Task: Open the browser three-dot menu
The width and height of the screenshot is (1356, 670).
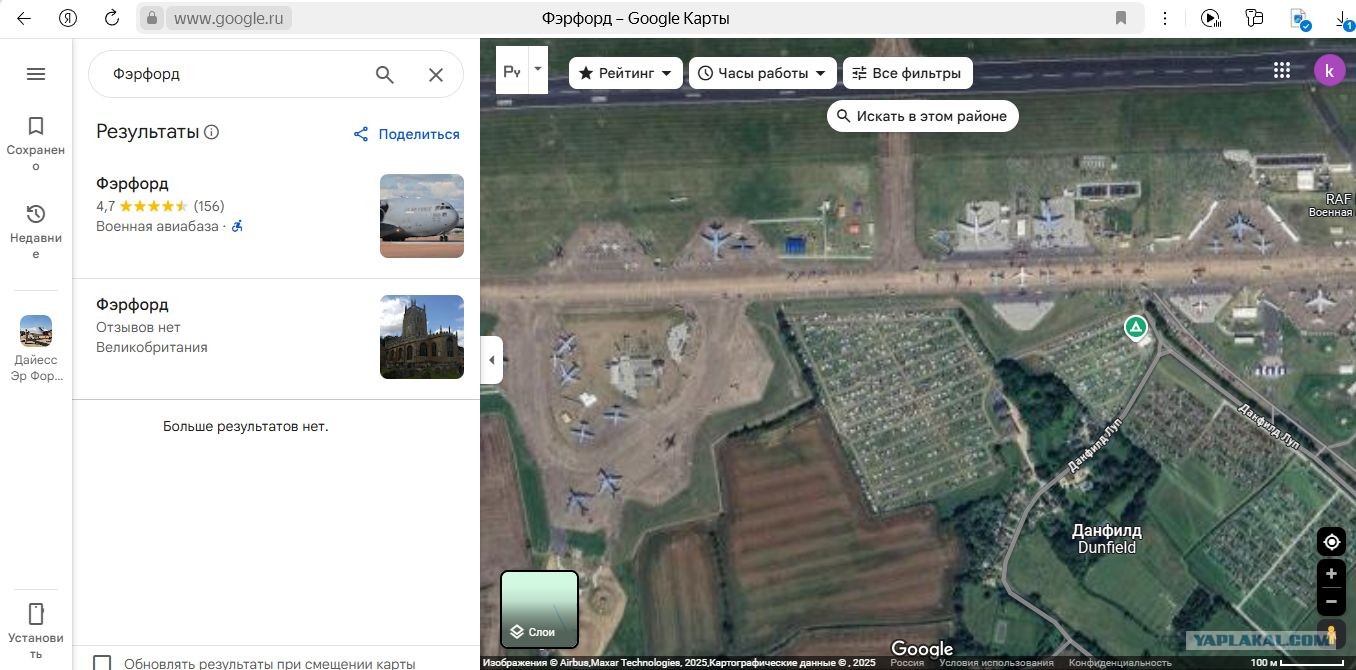Action: [x=1165, y=18]
